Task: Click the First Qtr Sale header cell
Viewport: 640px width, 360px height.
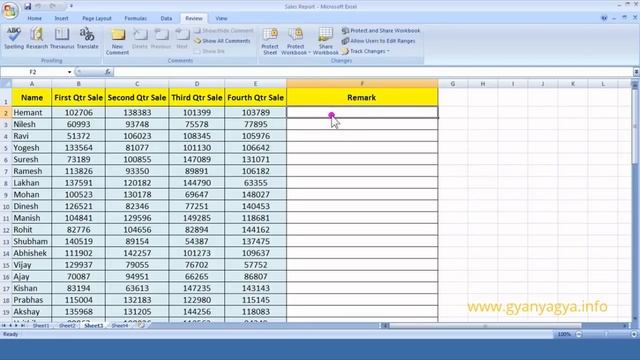Action: tap(78, 98)
